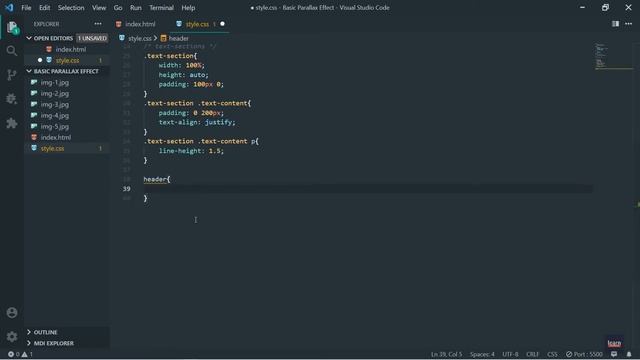
Task: Click the unsaved dot on style.css tab
Action: [222, 24]
